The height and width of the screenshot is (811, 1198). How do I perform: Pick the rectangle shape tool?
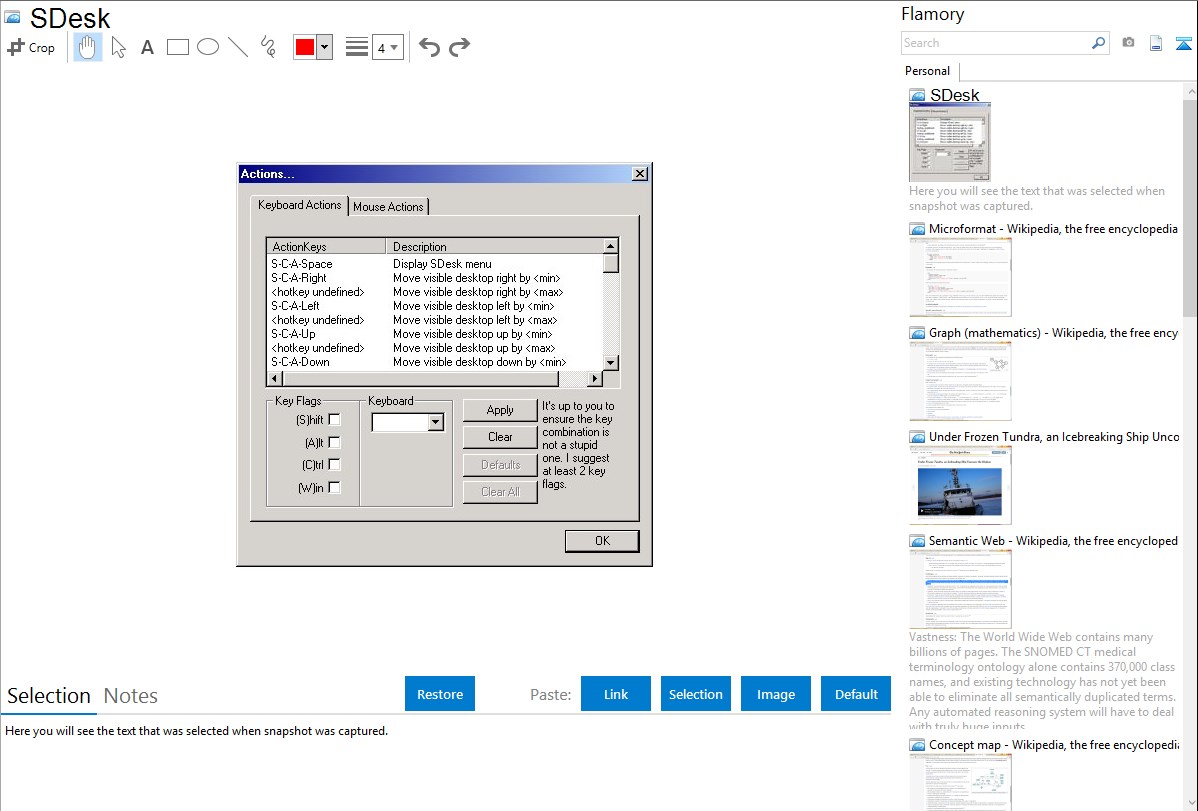[x=178, y=47]
